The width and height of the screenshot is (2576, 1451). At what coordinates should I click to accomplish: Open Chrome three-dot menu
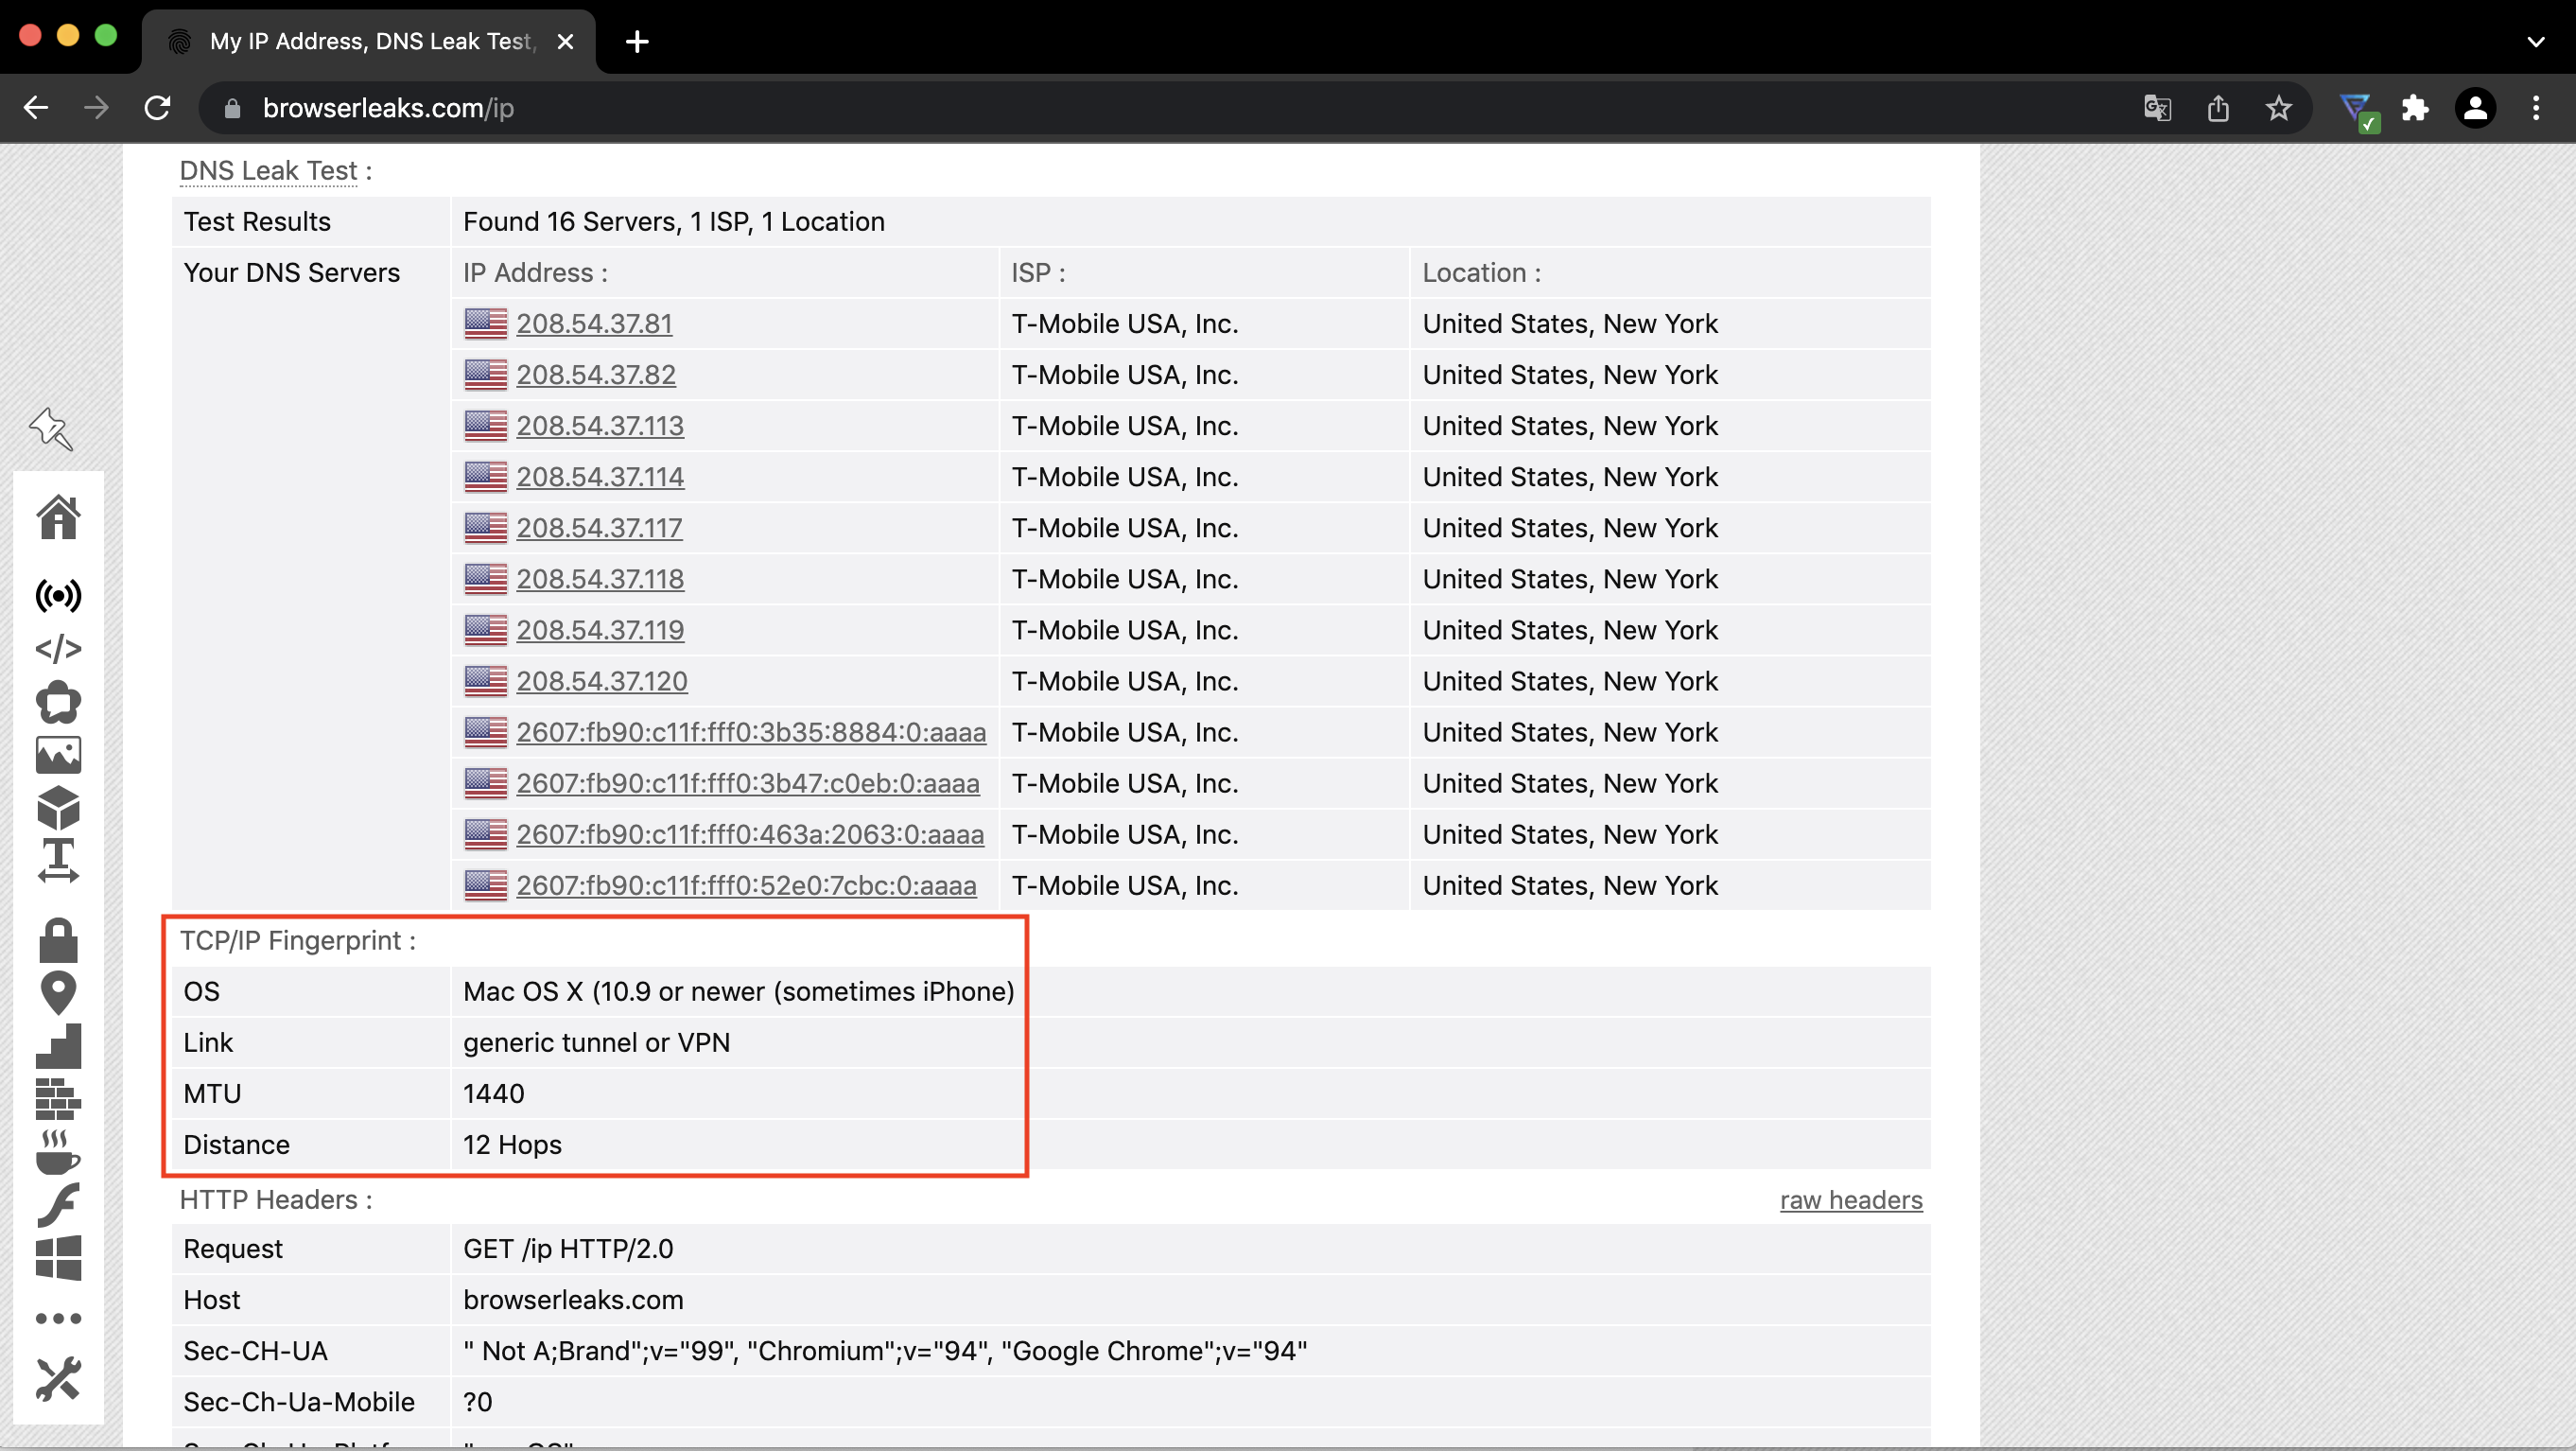(2535, 108)
